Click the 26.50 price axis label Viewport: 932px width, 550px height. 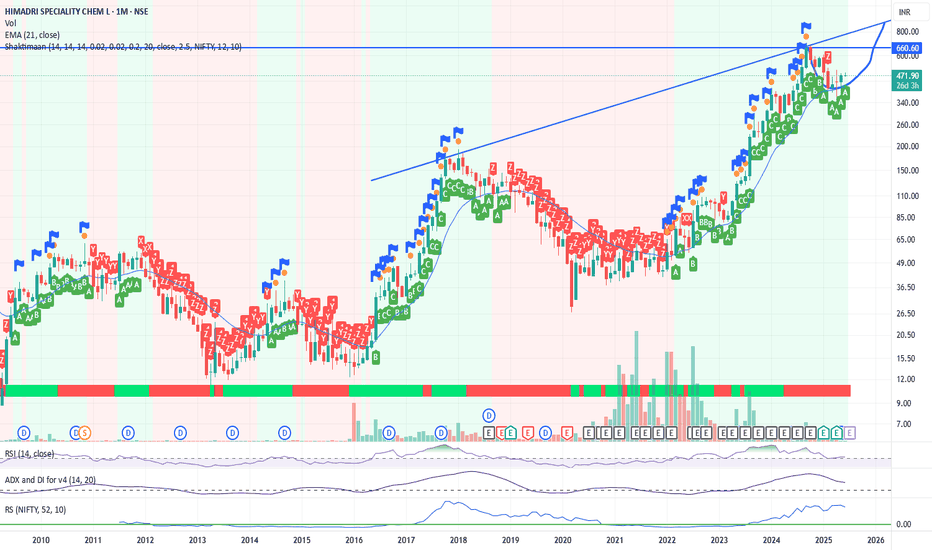(x=906, y=313)
